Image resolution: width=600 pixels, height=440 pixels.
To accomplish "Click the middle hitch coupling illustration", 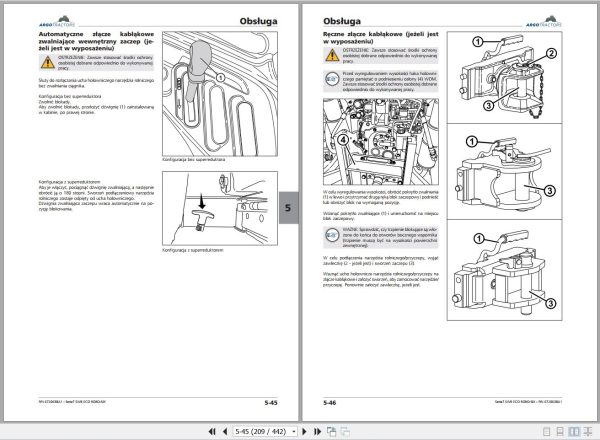I will (x=504, y=171).
